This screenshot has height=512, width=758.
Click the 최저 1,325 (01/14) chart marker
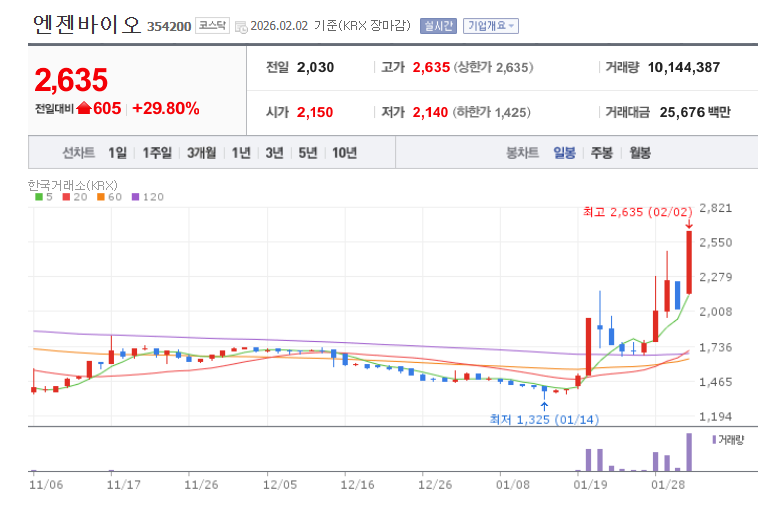[544, 419]
